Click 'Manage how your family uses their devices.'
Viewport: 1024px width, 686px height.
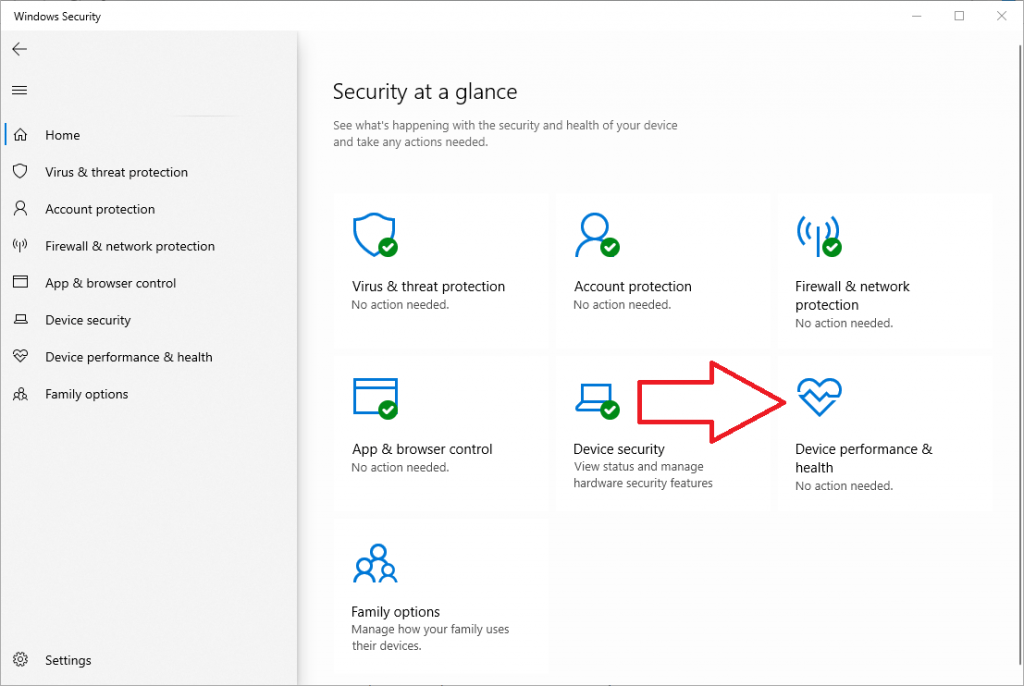(430, 638)
